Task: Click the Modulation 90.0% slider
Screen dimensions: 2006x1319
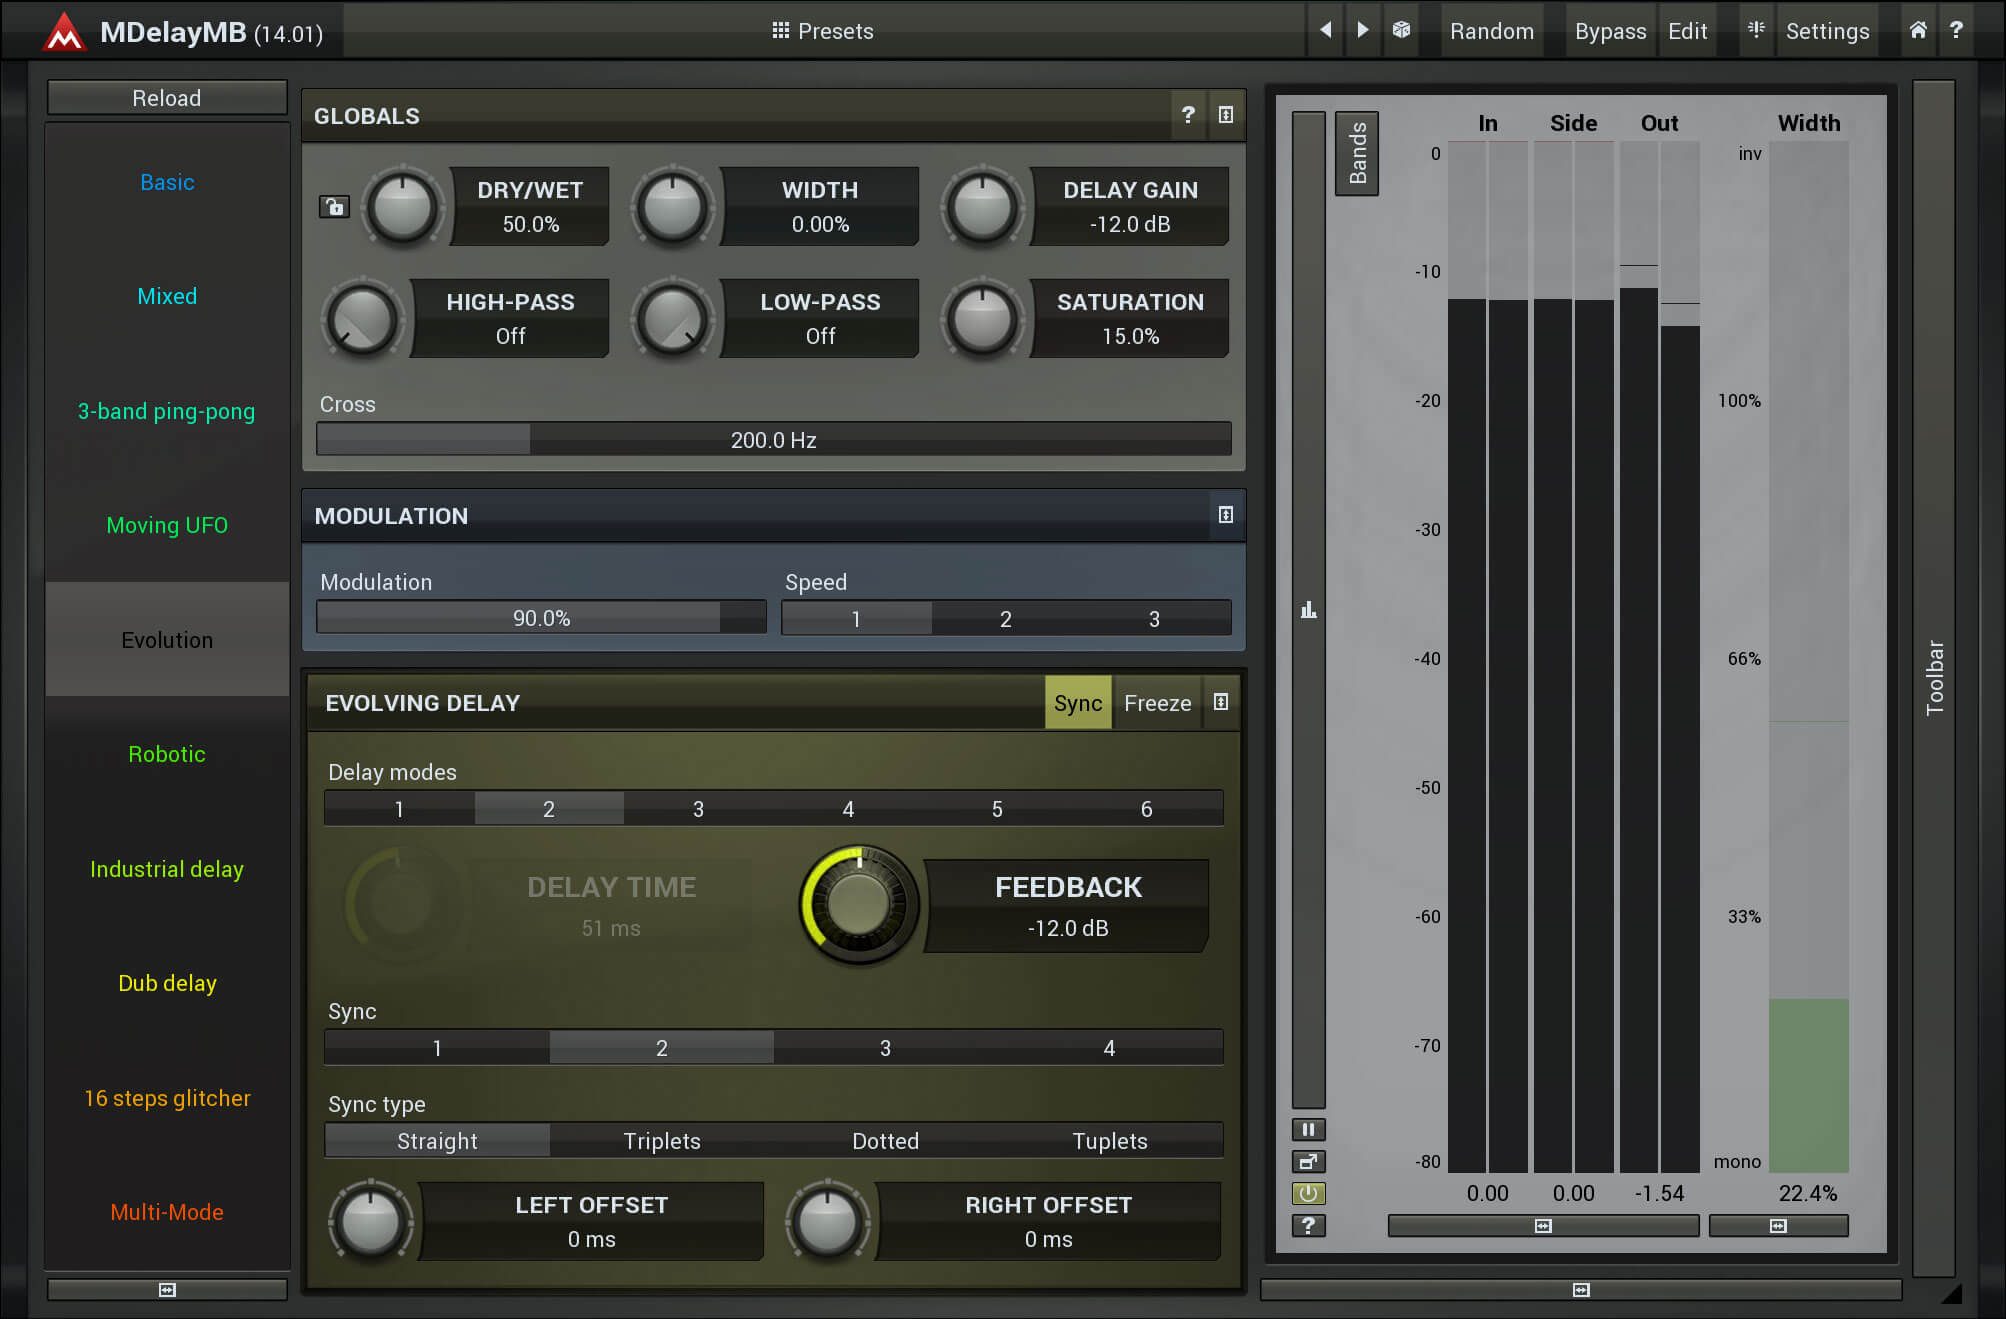Action: click(x=541, y=618)
